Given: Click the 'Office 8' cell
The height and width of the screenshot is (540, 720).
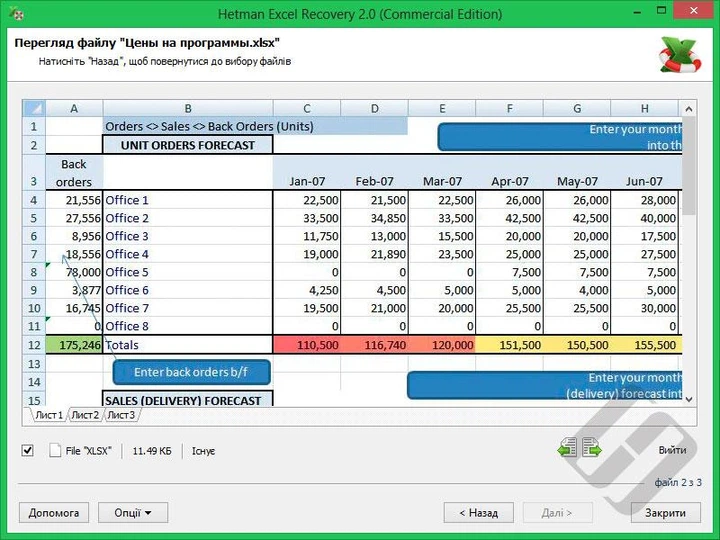Looking at the screenshot, I should 188,326.
